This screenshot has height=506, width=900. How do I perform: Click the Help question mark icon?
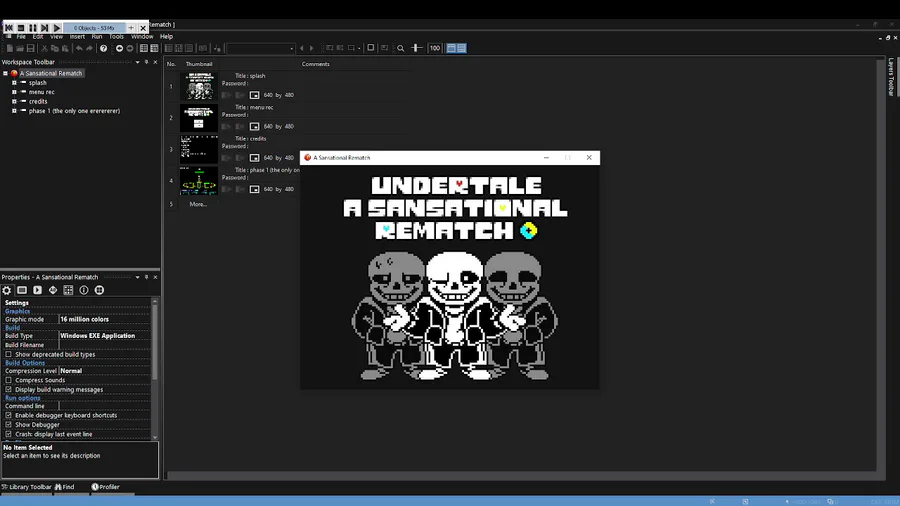click(x=103, y=48)
